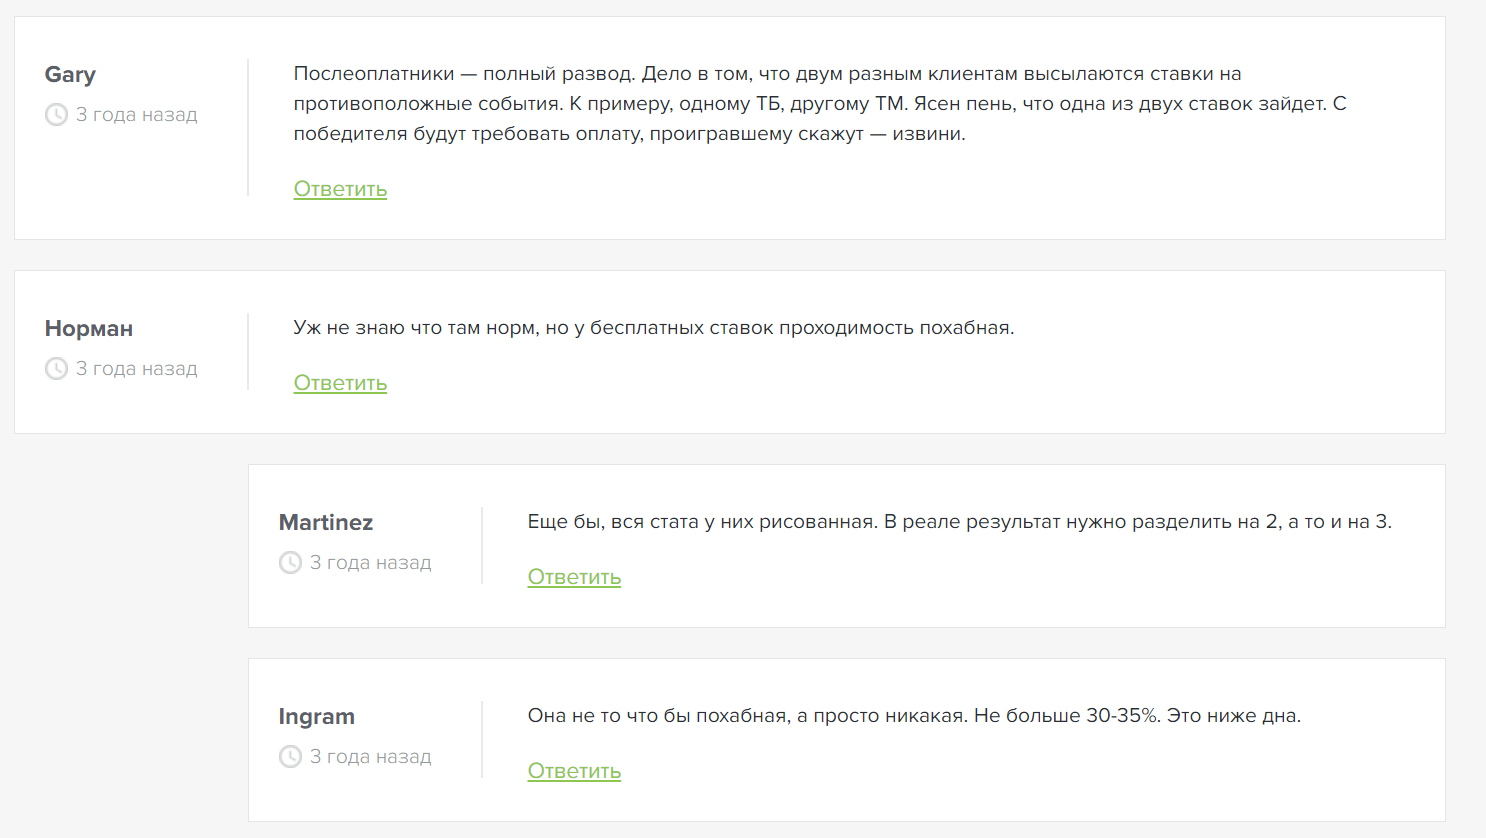Screen dimensions: 1486x838
Task: Click the '3 года назад' timestamp on Gary's comment
Action: click(137, 115)
